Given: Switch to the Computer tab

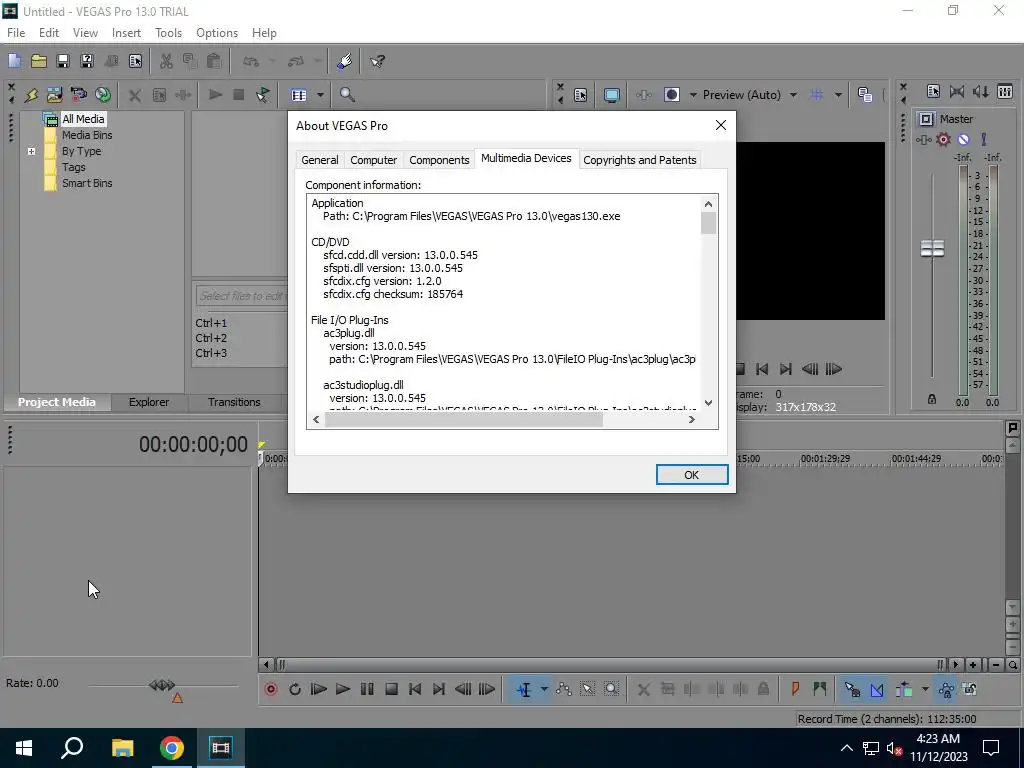Looking at the screenshot, I should pyautogui.click(x=374, y=160).
